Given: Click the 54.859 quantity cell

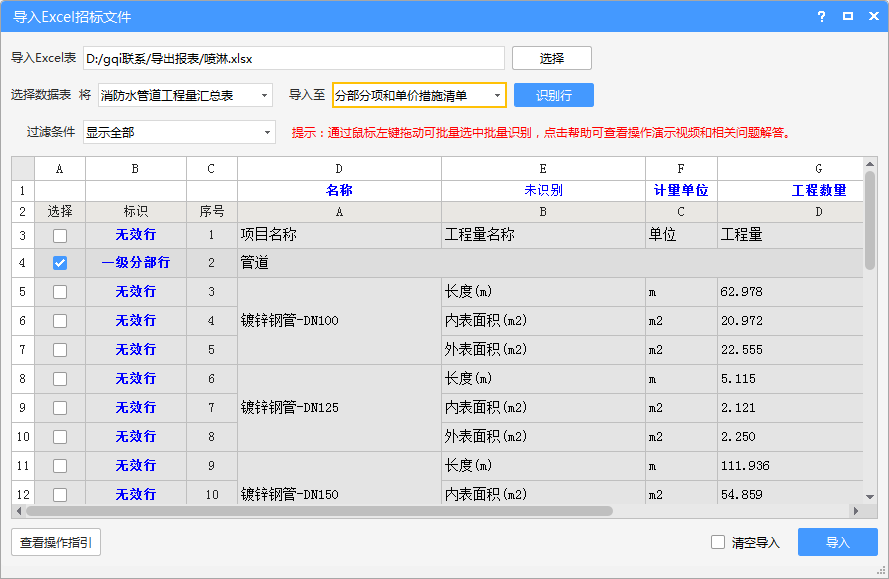Looking at the screenshot, I should click(x=790, y=492).
